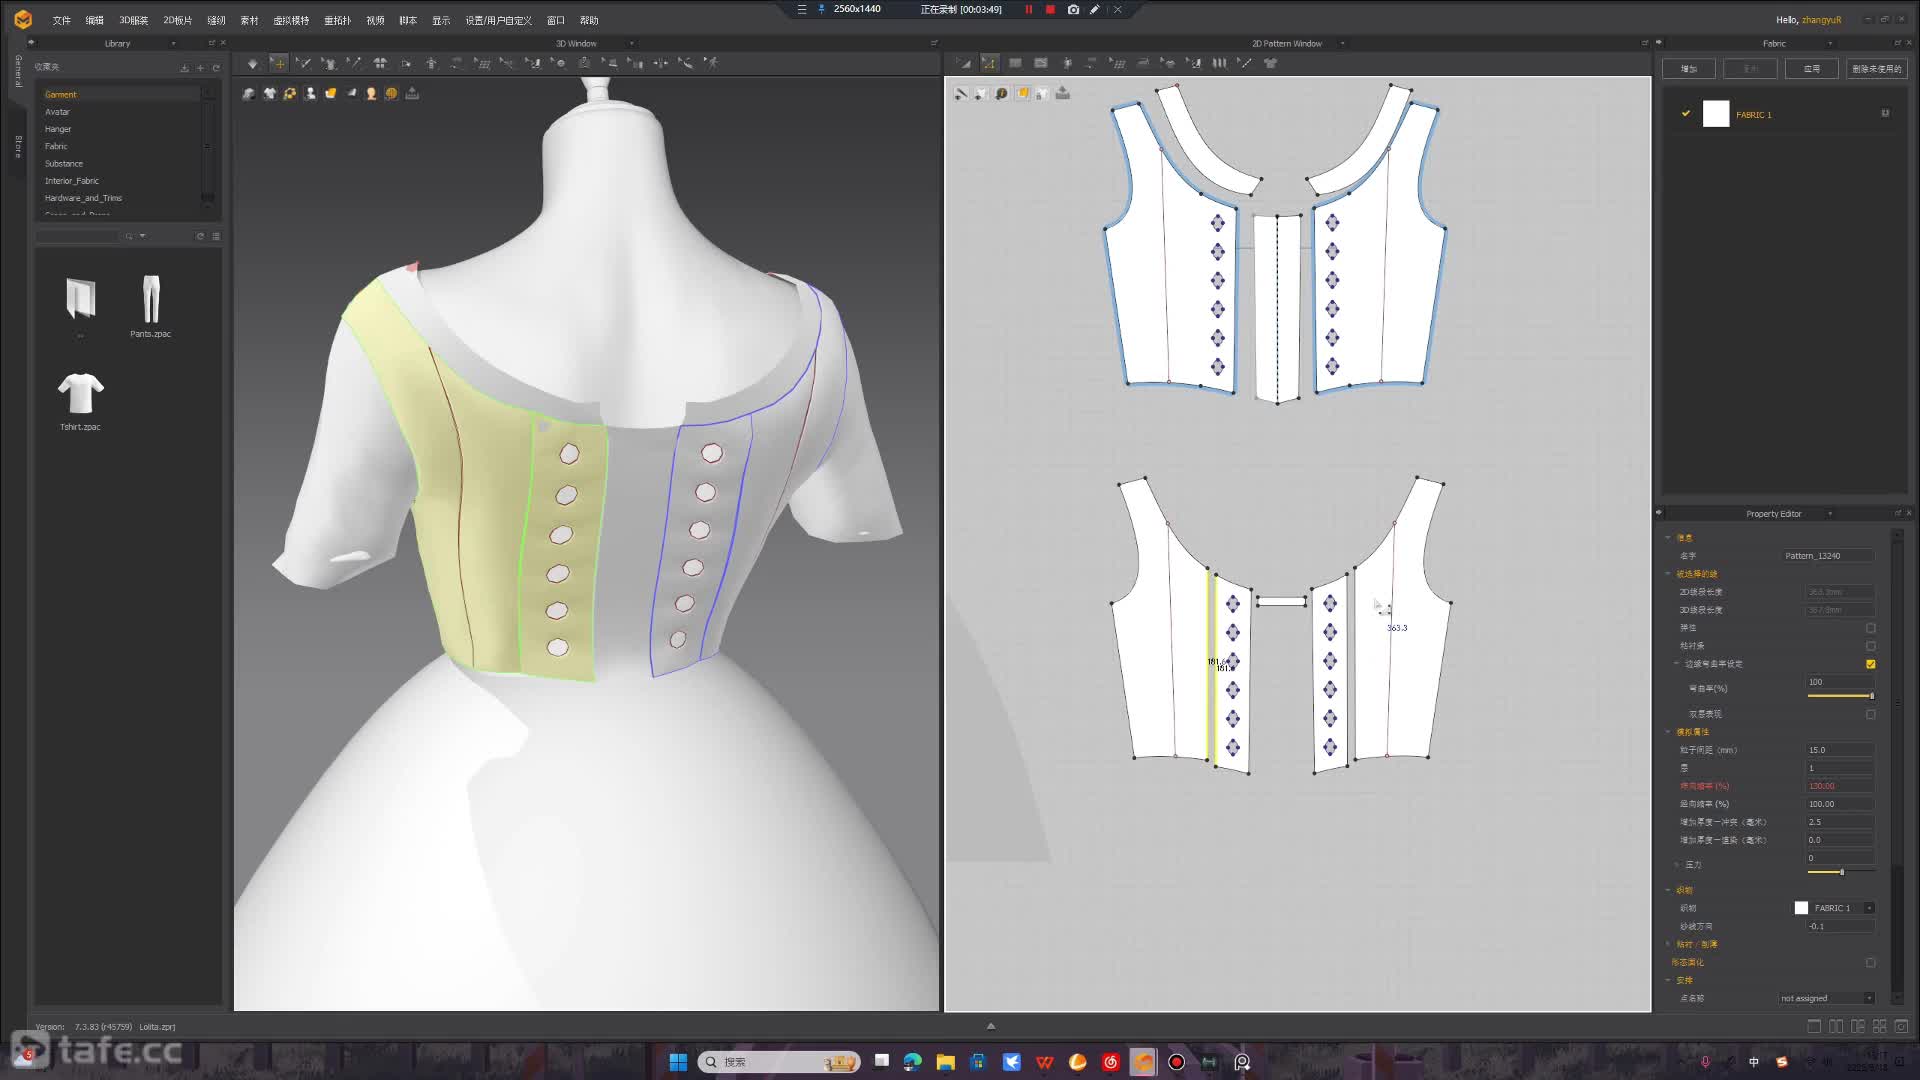Click the walking avatar motion tool icon
This screenshot has height=1080, width=1920.
(x=711, y=63)
